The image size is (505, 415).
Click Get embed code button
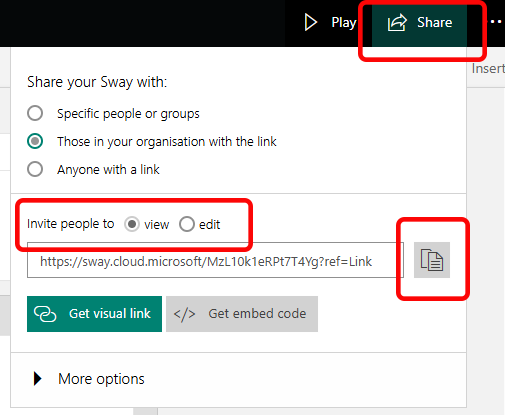pyautogui.click(x=242, y=314)
